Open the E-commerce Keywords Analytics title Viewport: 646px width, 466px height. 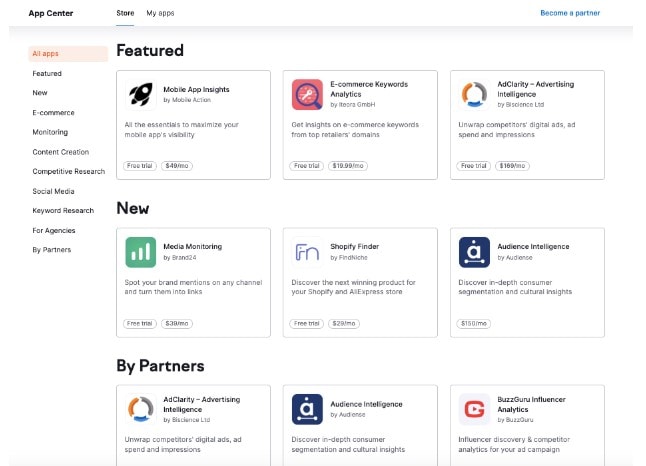369,89
